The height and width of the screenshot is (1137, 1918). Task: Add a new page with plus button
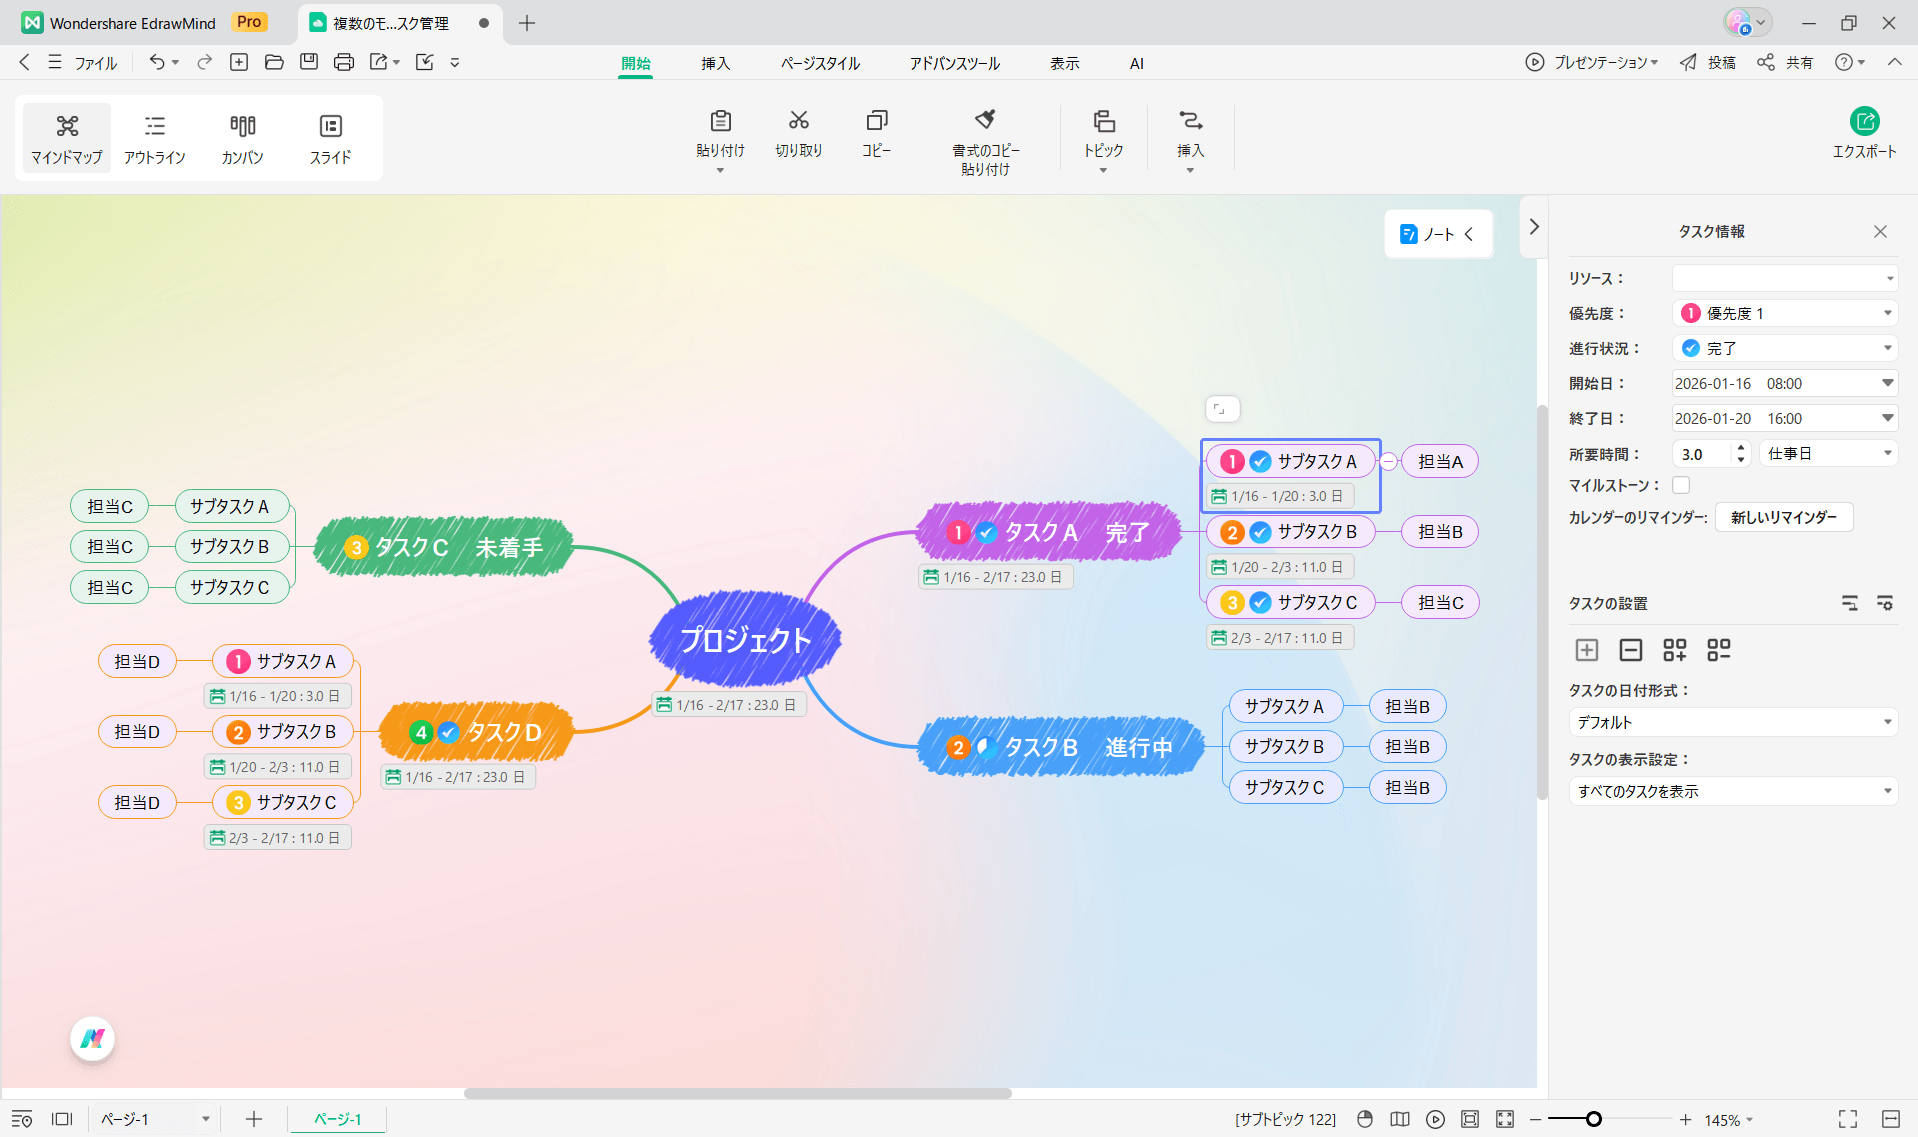coord(254,1119)
